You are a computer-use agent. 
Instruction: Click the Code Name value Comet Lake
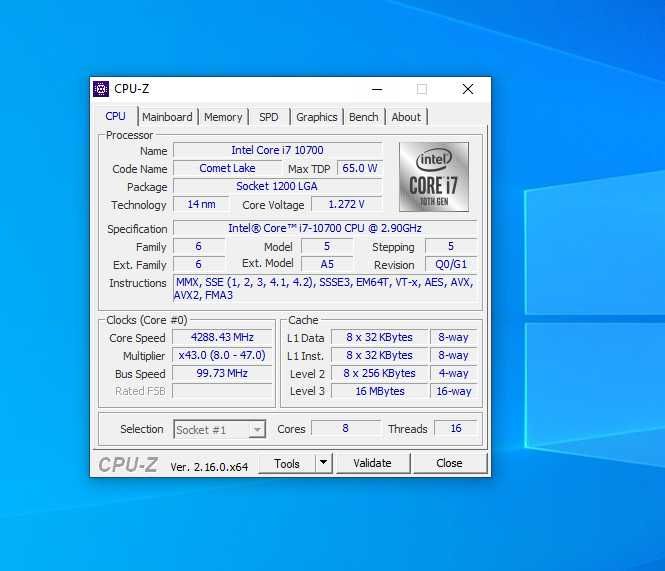click(227, 168)
